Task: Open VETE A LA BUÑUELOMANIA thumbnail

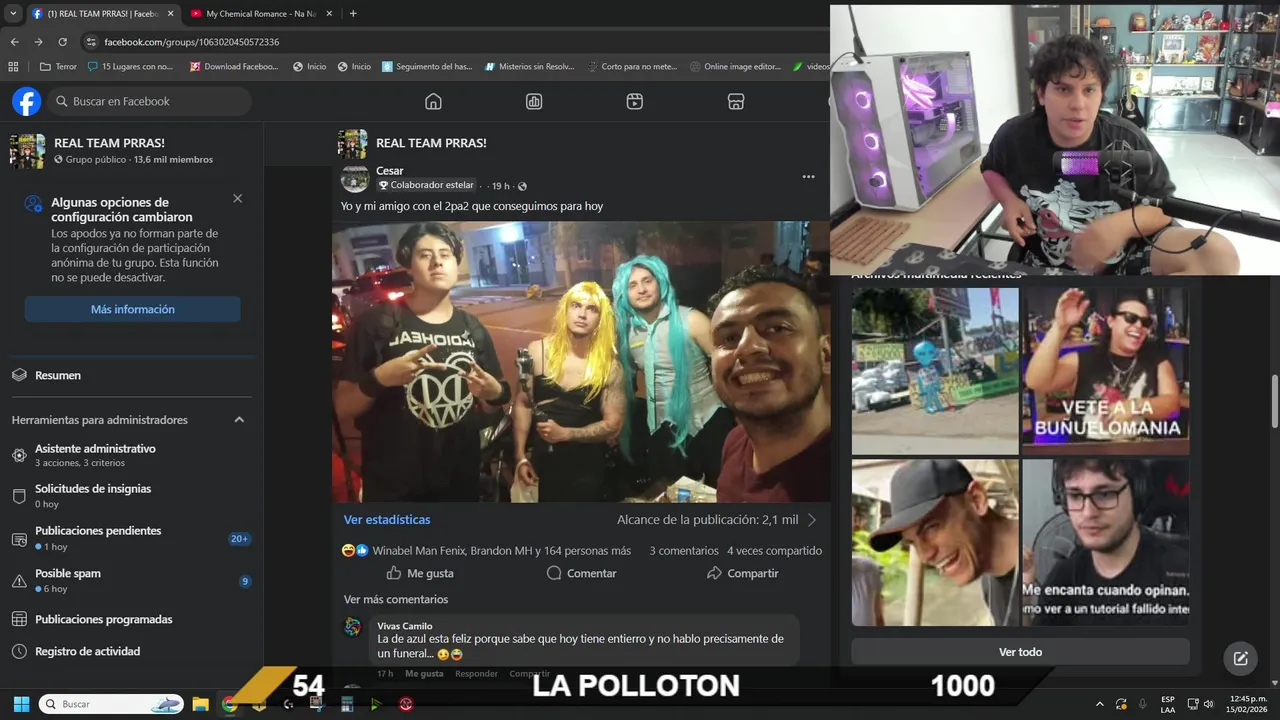Action: [1106, 371]
